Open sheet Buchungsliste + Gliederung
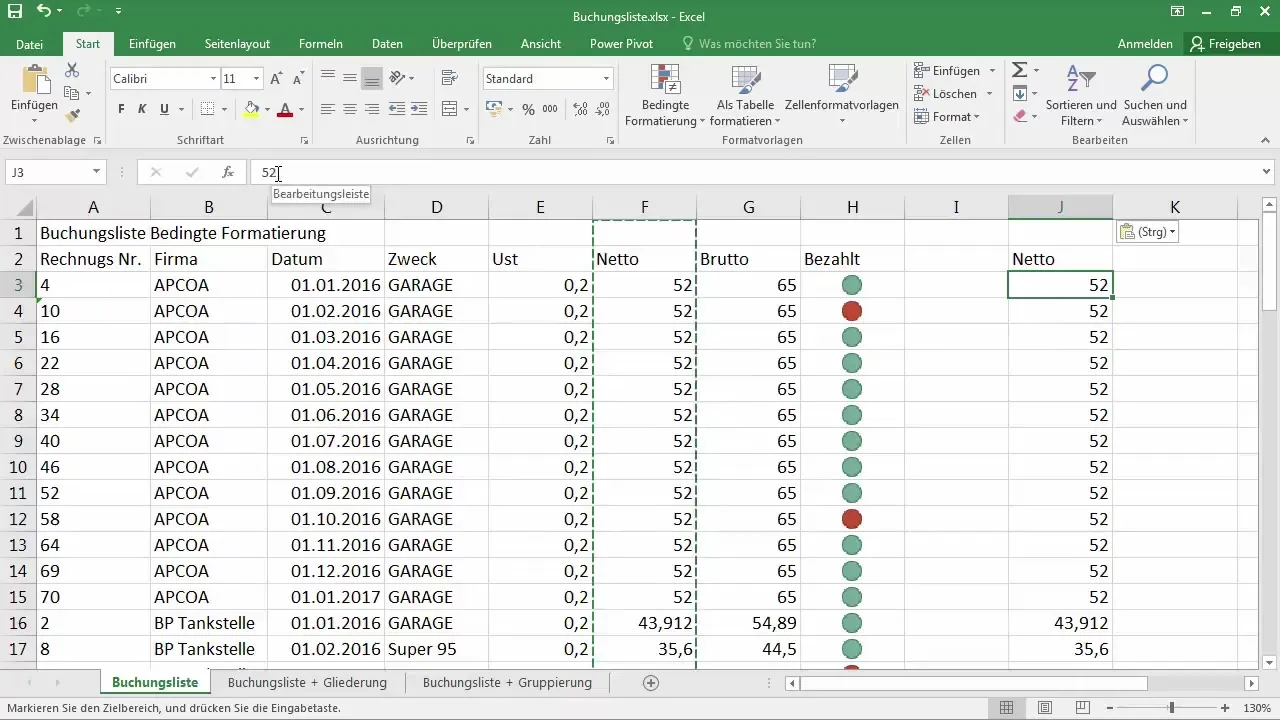 pyautogui.click(x=307, y=683)
